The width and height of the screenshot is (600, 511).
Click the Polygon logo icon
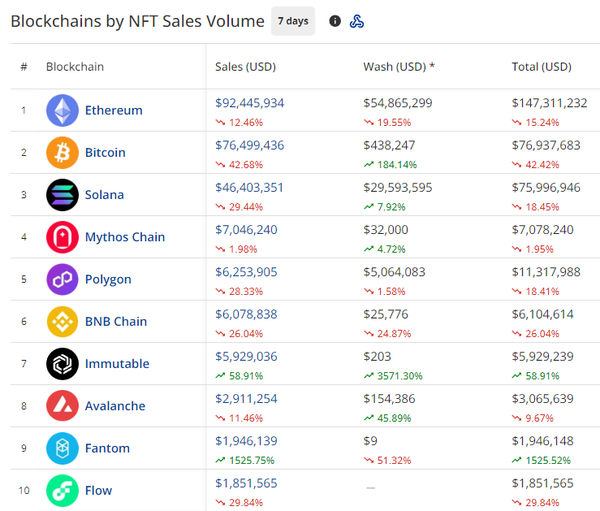pos(62,279)
